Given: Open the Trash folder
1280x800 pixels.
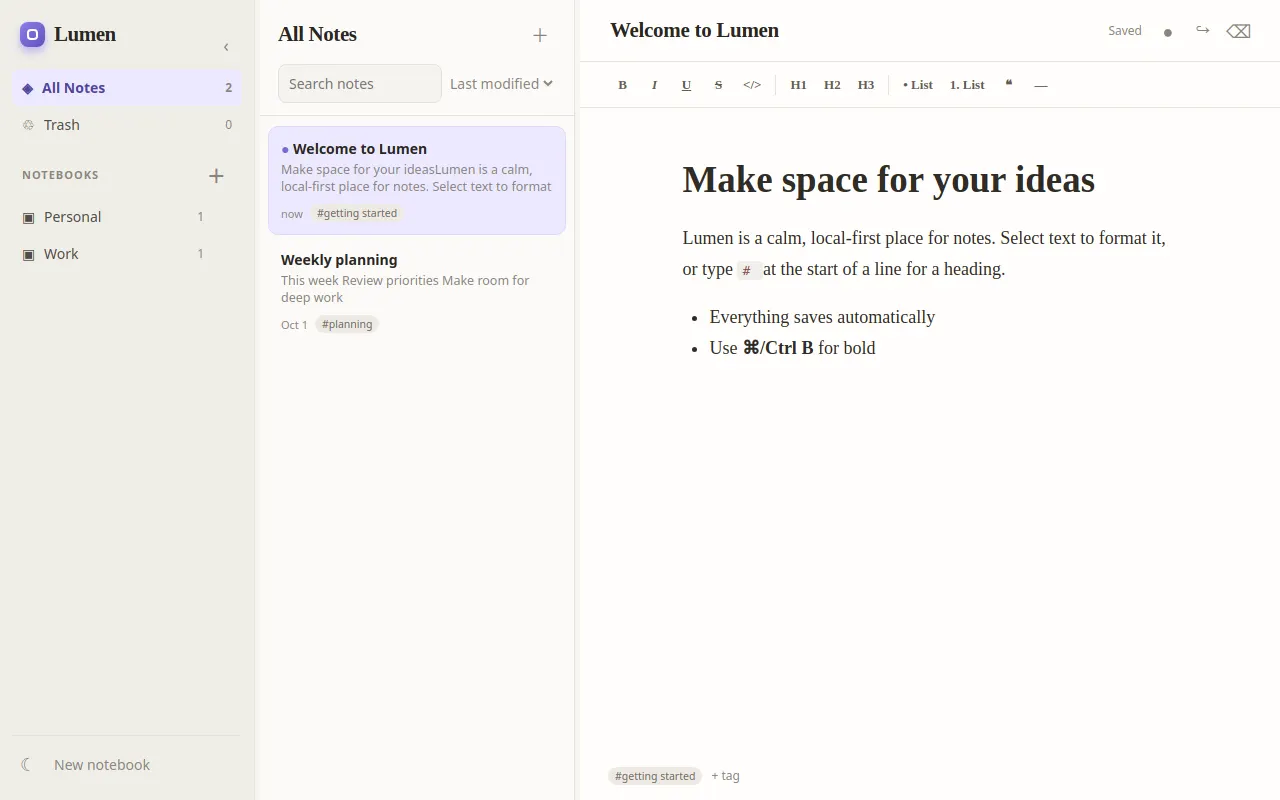Looking at the screenshot, I should coord(127,125).
